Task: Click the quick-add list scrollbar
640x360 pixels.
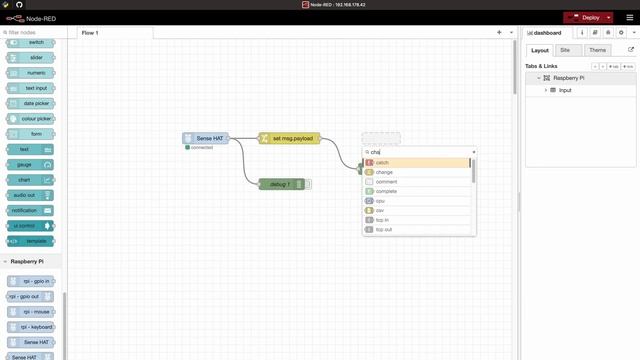Action: point(473,171)
